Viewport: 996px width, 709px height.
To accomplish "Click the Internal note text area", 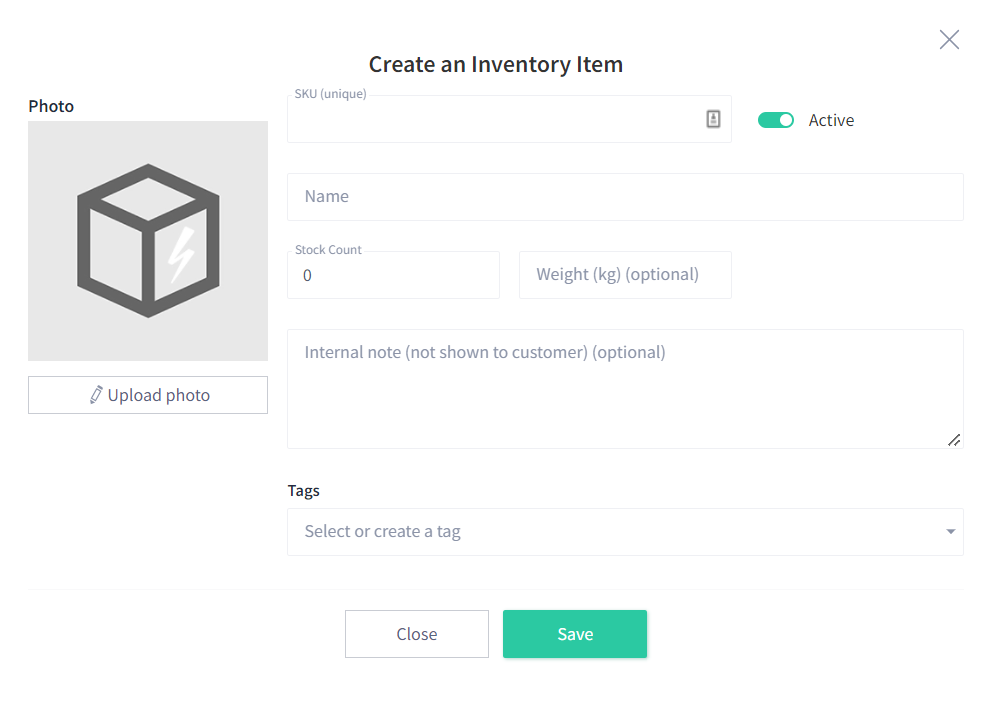I will click(x=625, y=389).
